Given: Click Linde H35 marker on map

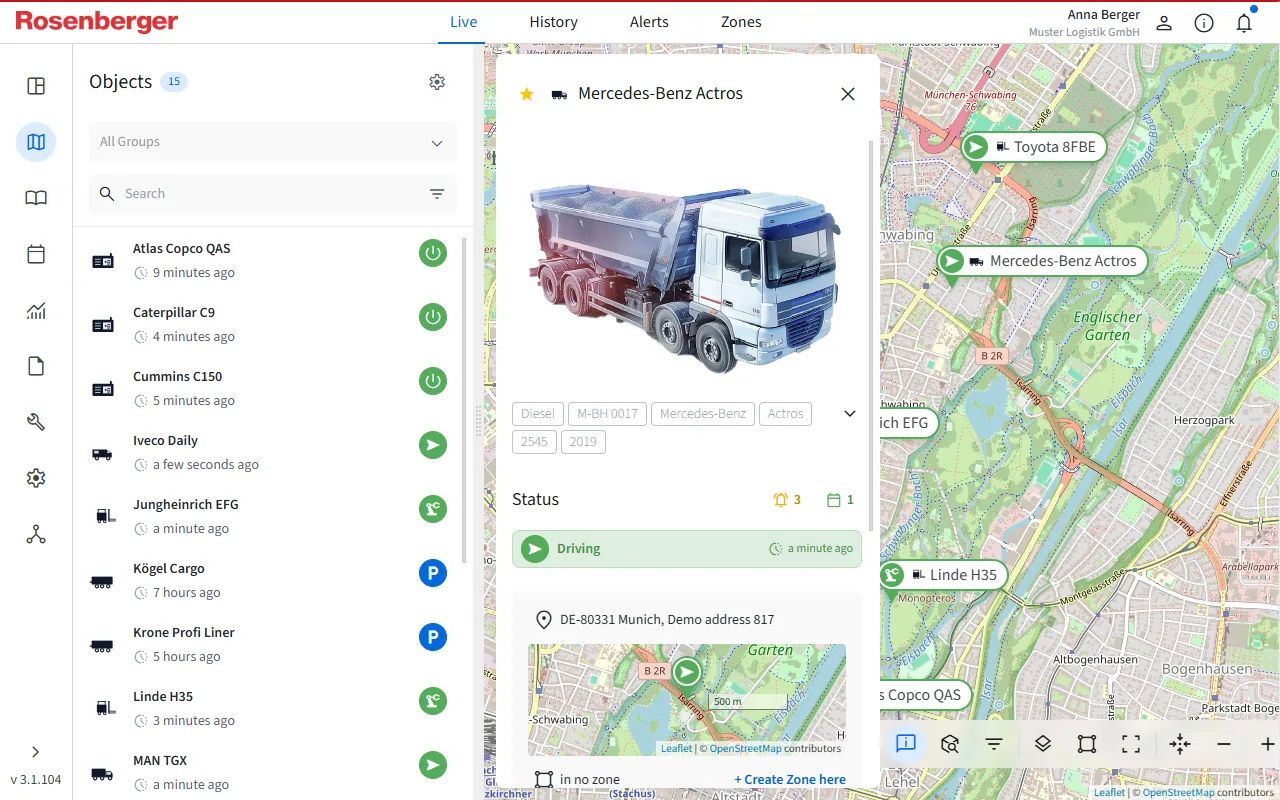Looking at the screenshot, I should pos(942,575).
